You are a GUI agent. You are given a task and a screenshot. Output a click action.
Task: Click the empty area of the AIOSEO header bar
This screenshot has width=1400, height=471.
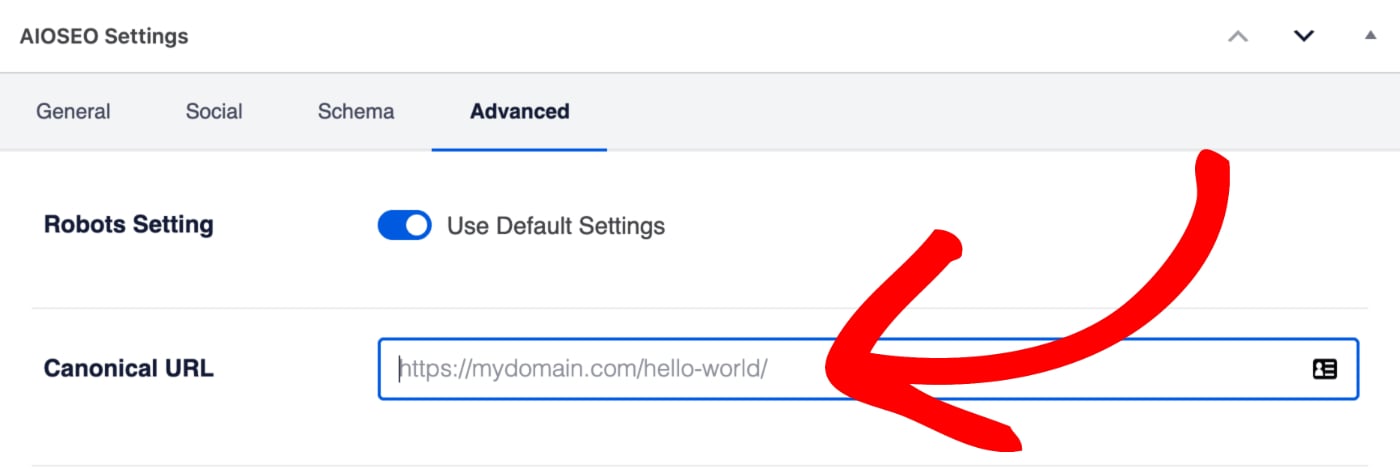(x=700, y=36)
